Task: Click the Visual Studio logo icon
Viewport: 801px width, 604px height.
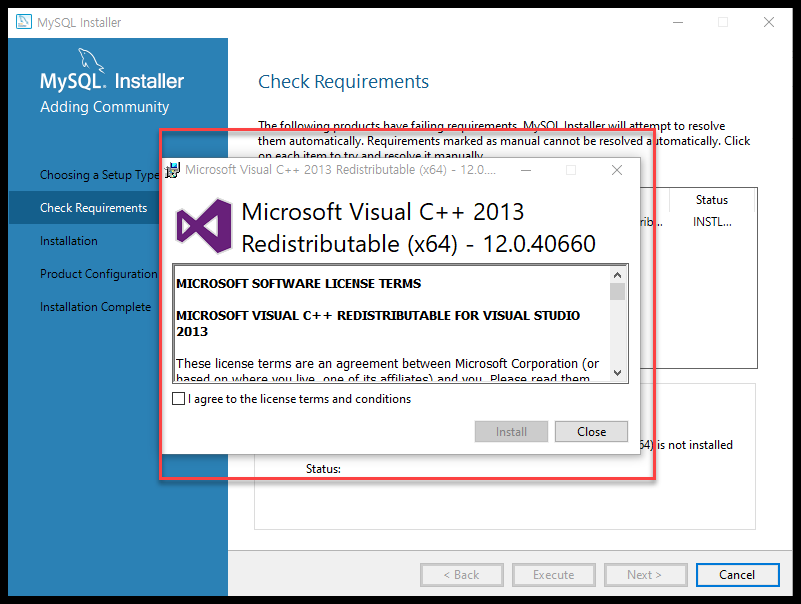Action: click(x=204, y=226)
